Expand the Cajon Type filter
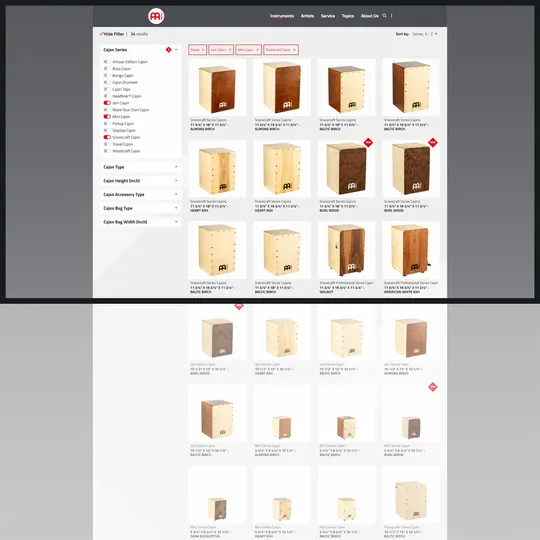This screenshot has width=540, height=540. click(141, 167)
